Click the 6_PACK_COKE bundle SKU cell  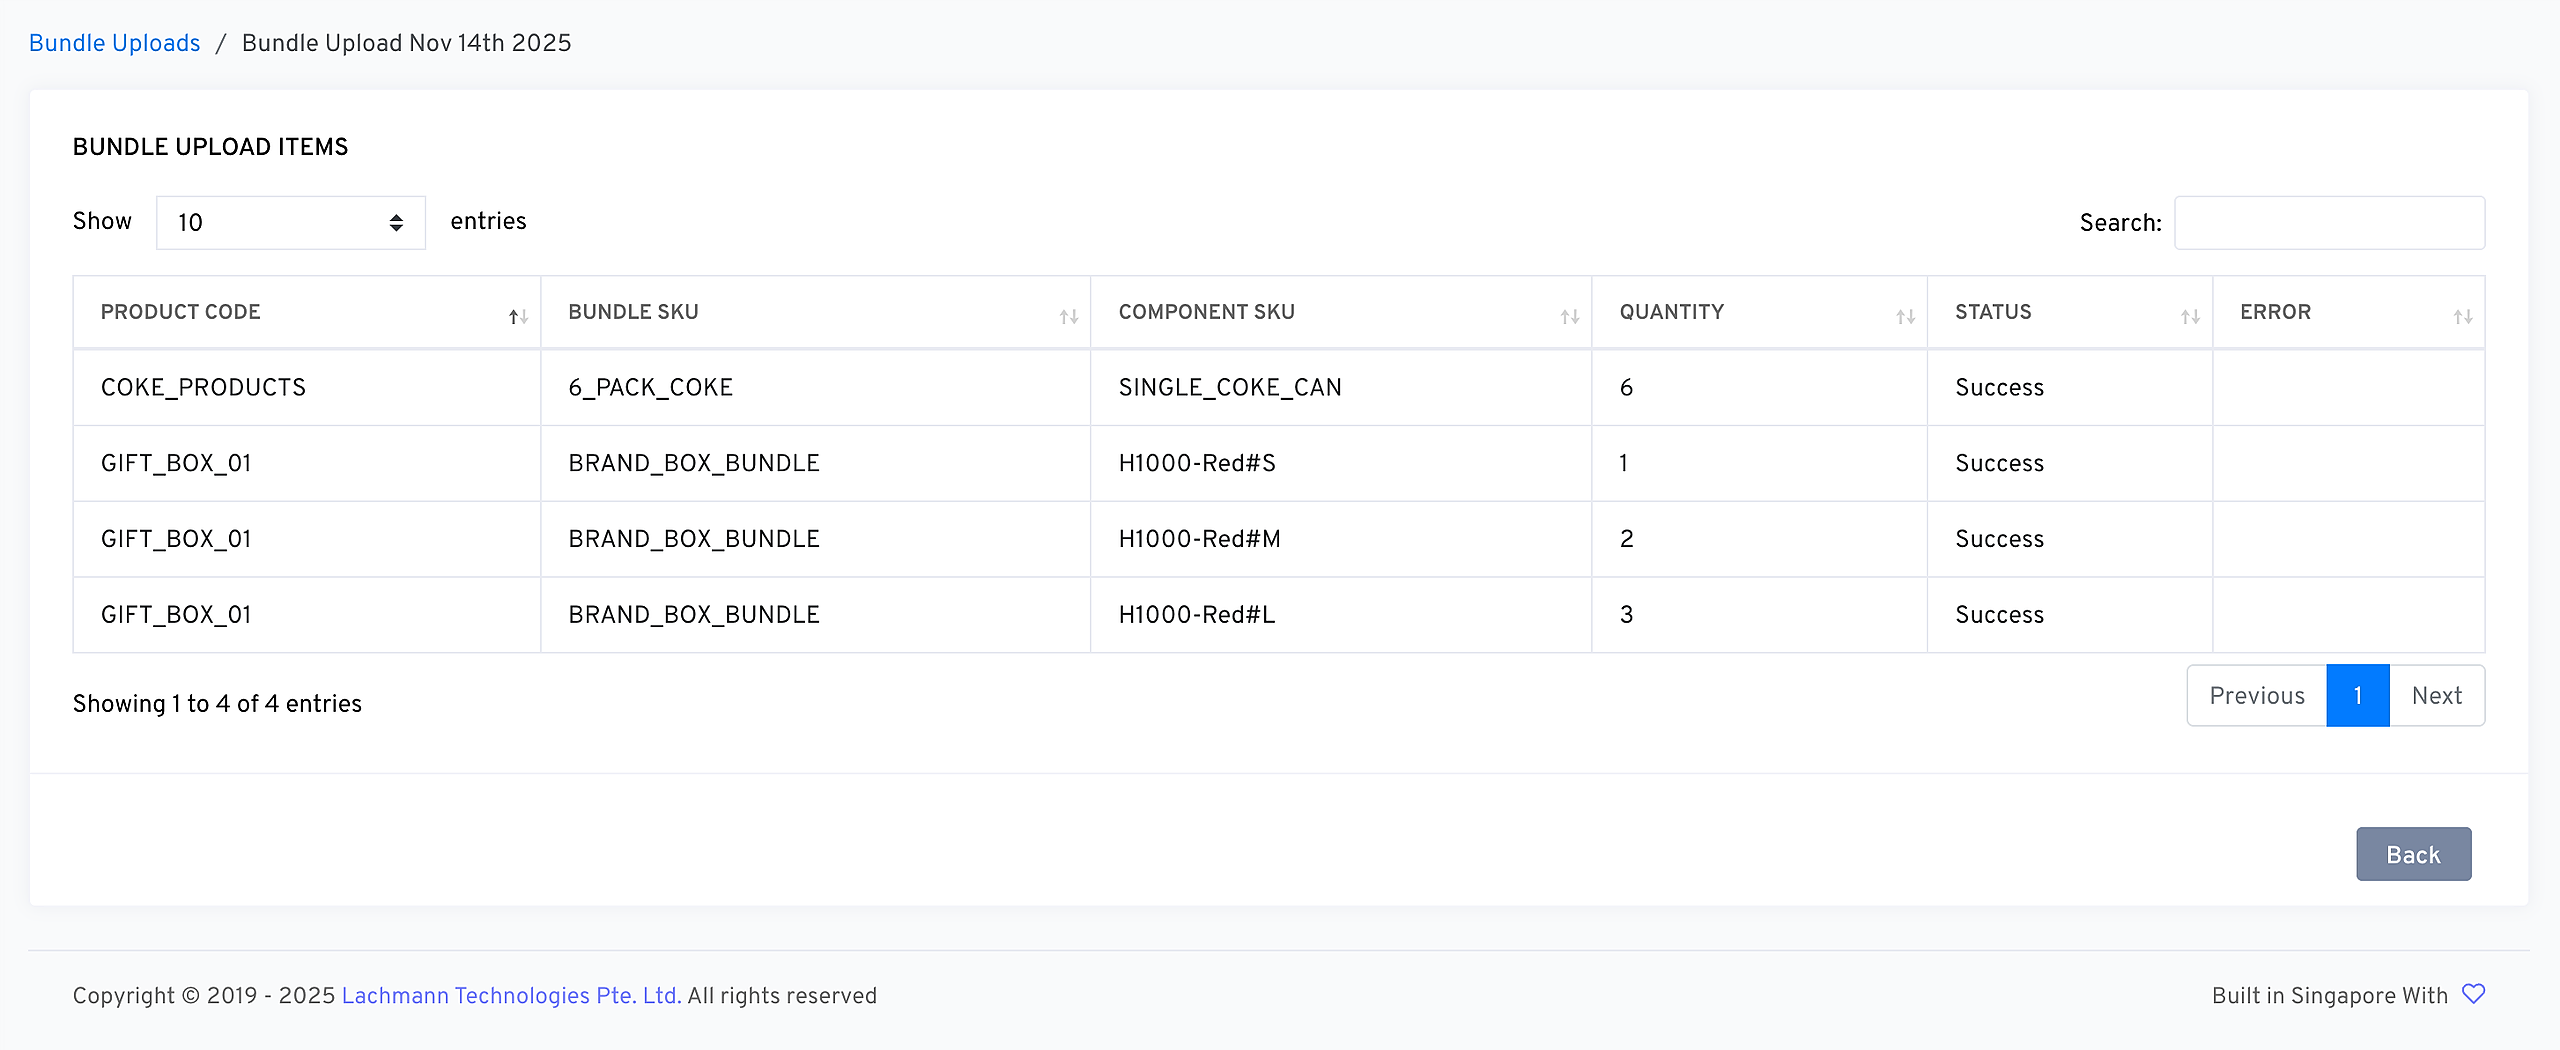click(x=650, y=387)
